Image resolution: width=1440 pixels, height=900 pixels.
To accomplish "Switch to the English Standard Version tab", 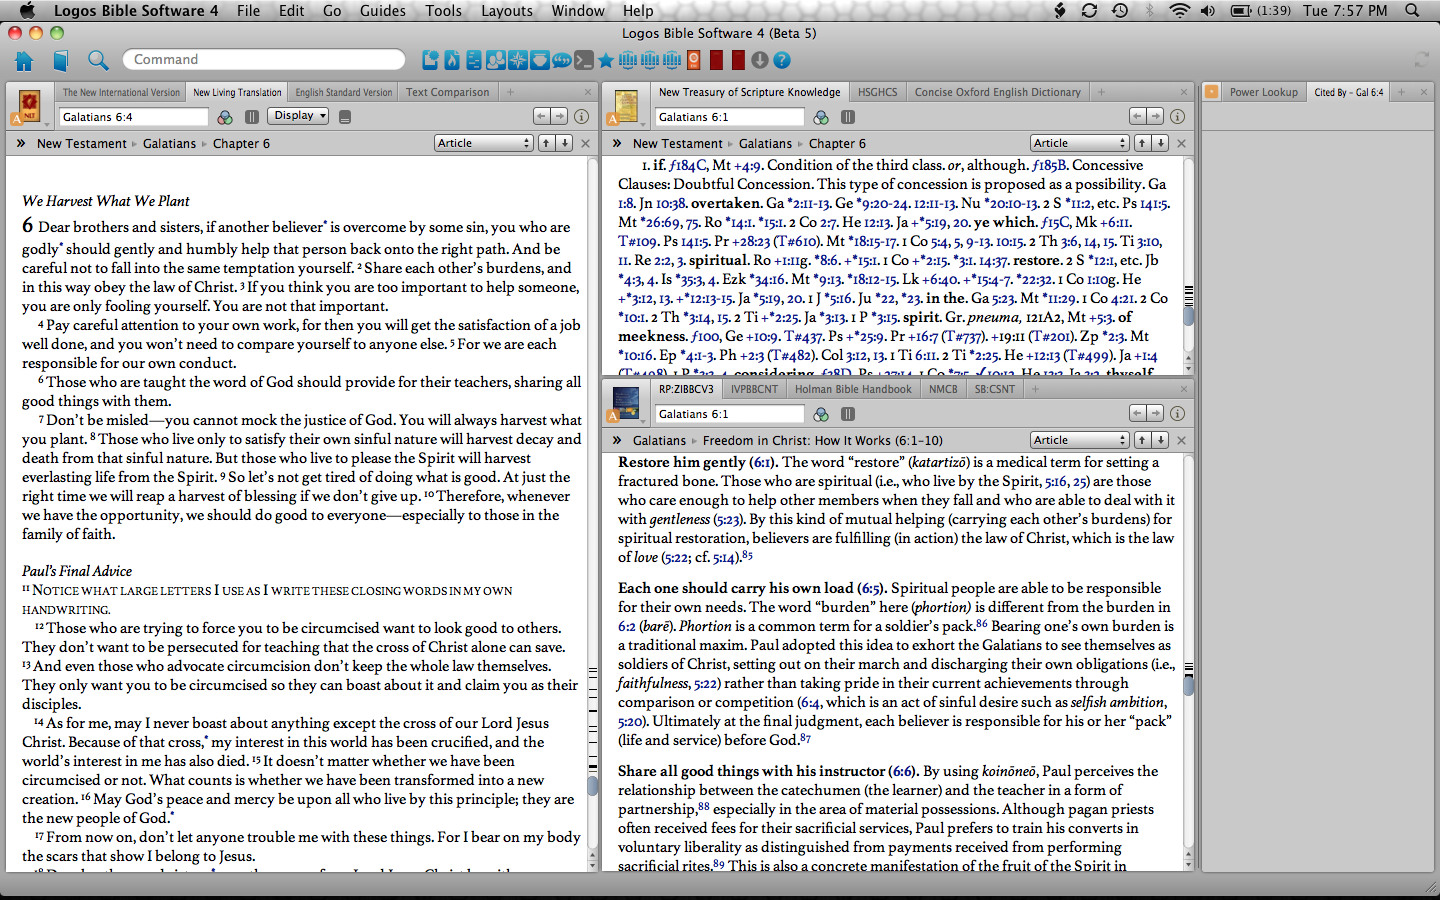I will (x=343, y=92).
